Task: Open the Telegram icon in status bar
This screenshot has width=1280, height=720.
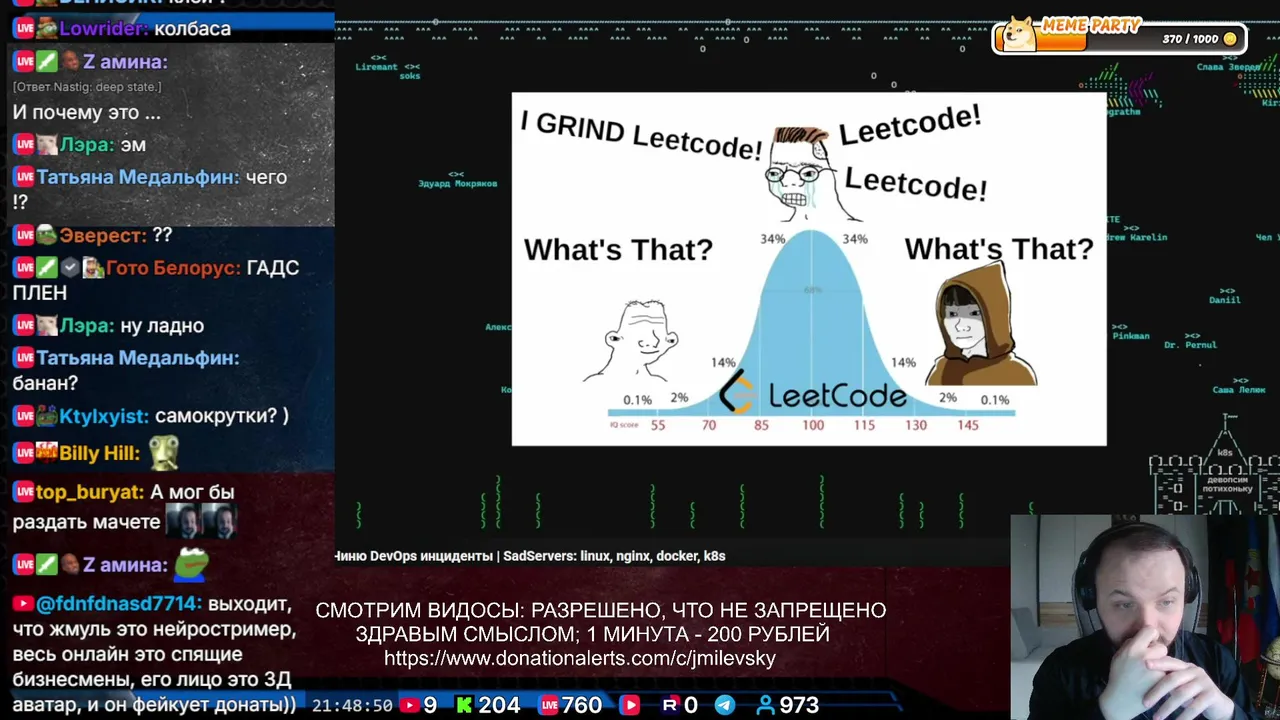Action: pos(725,705)
